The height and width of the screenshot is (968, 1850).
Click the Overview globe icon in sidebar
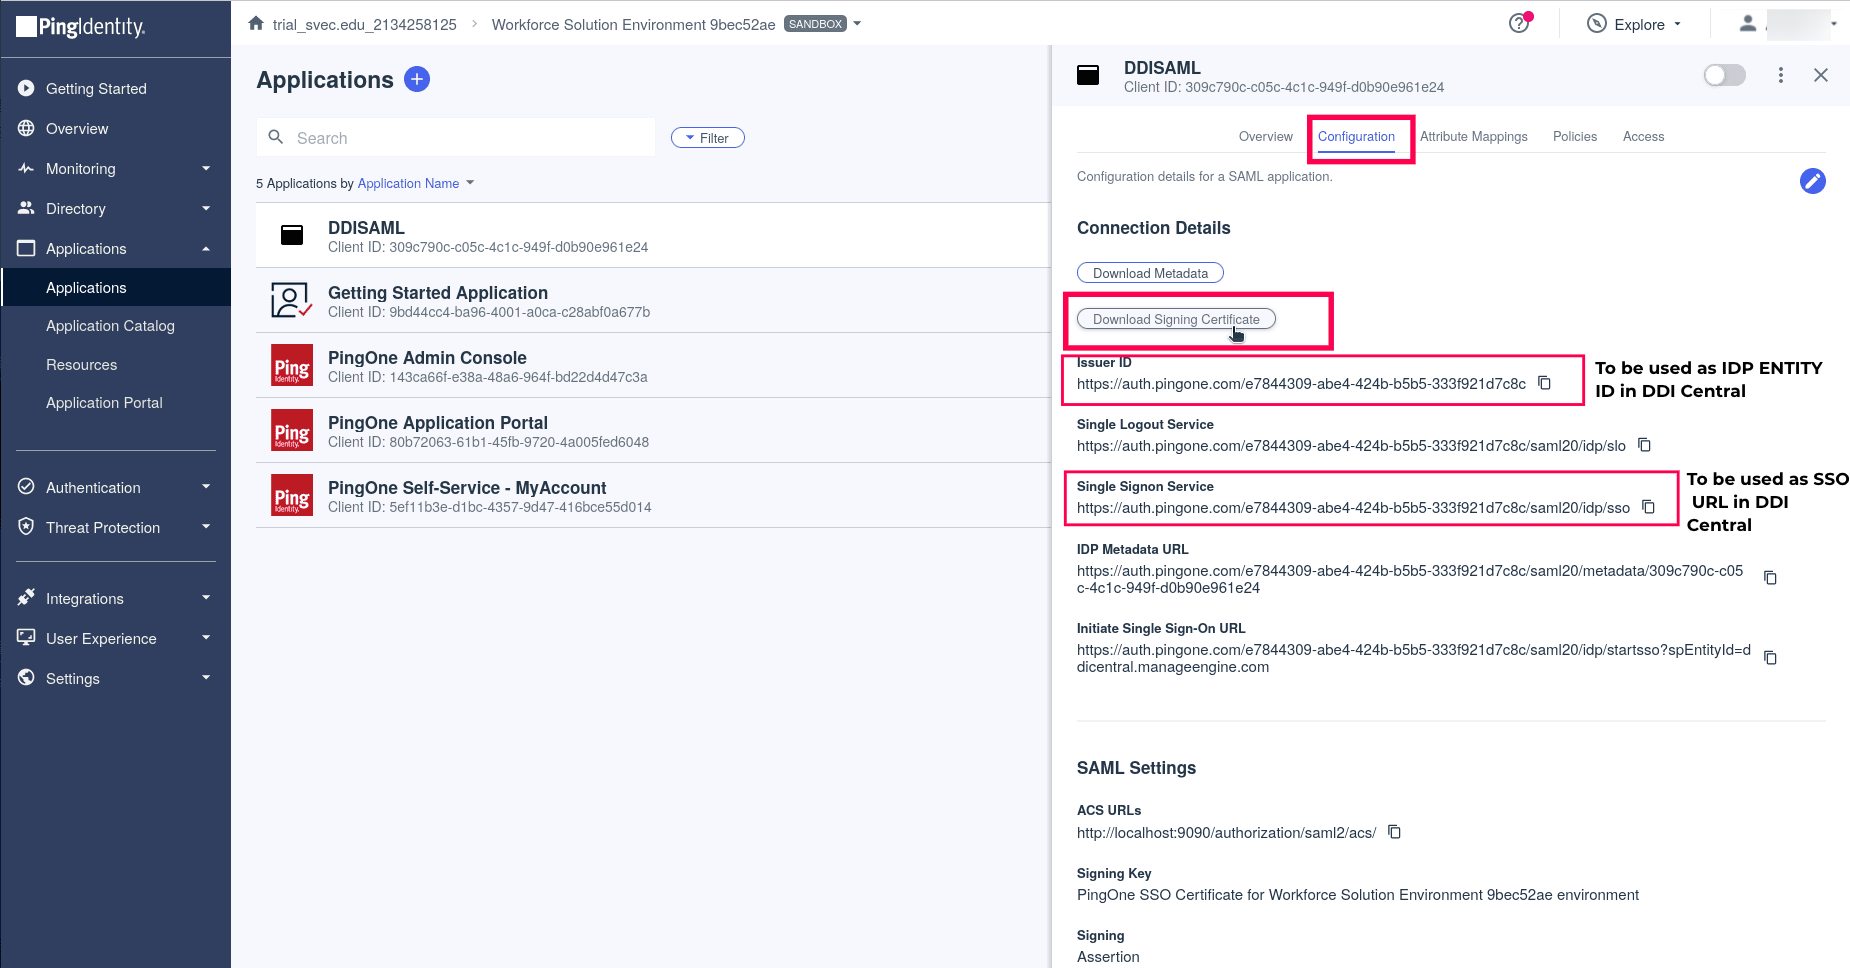click(26, 128)
